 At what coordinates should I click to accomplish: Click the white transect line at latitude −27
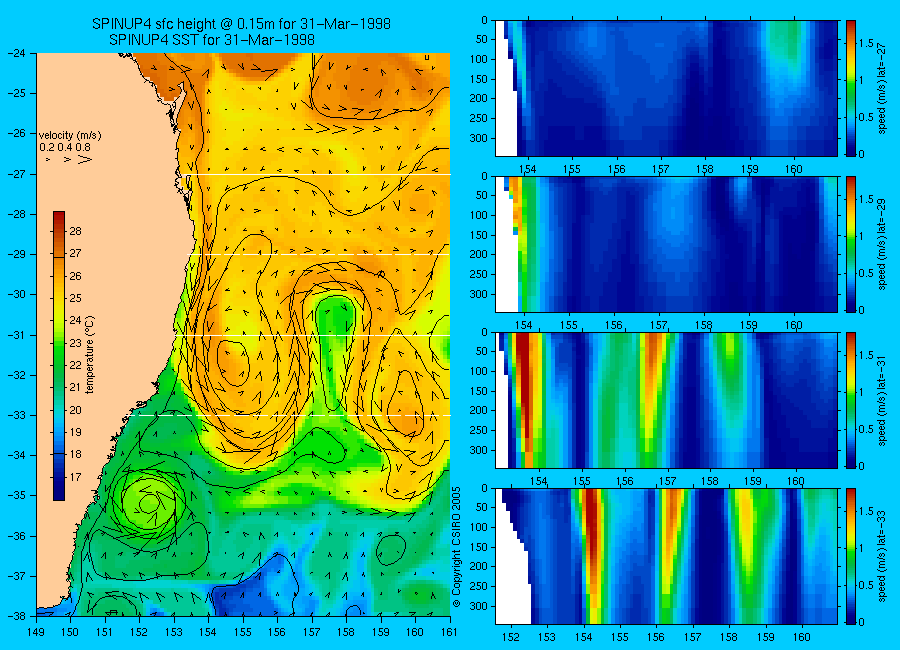click(x=321, y=174)
